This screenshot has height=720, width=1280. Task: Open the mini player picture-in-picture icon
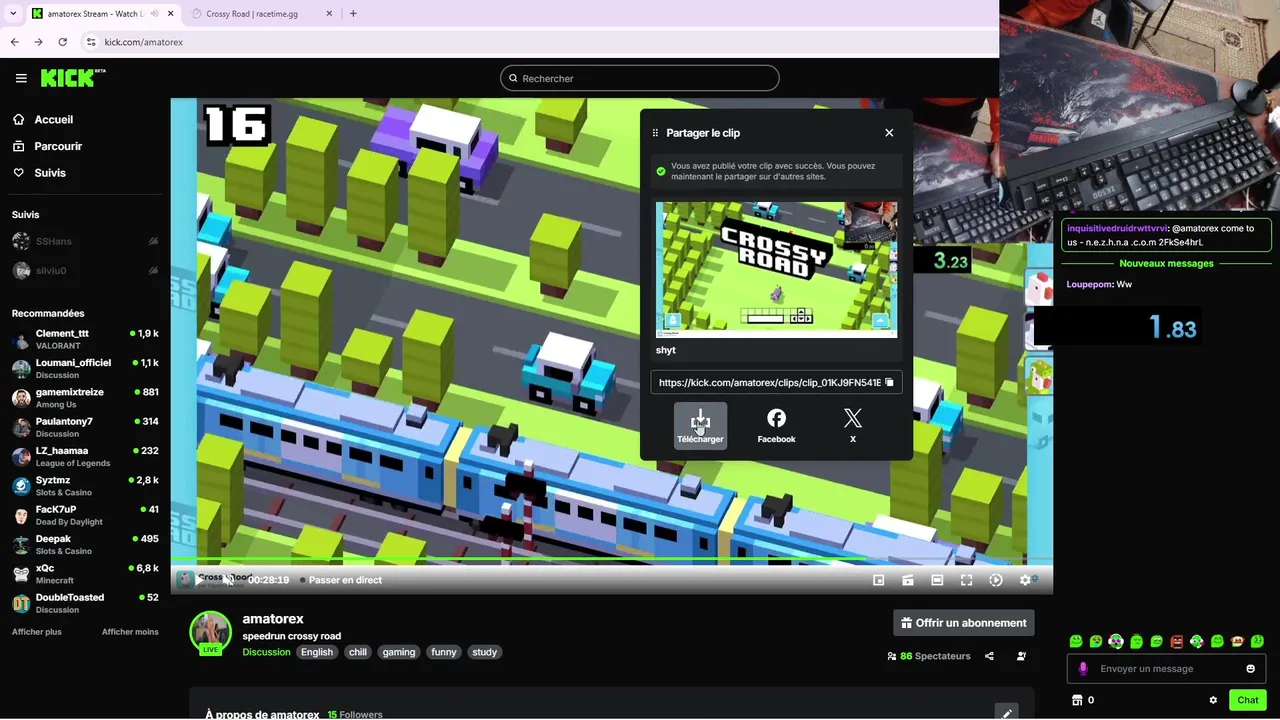(x=879, y=580)
